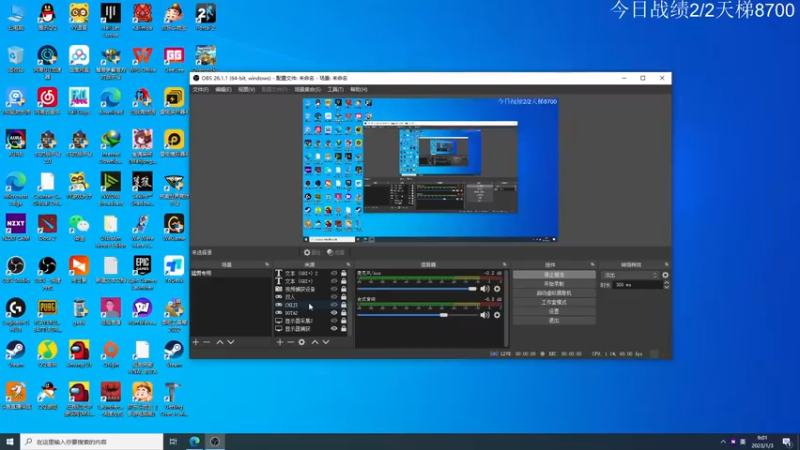Screen dimensions: 800x450
Task: Decrease transition duration with down stepper
Action: [x=666, y=287]
